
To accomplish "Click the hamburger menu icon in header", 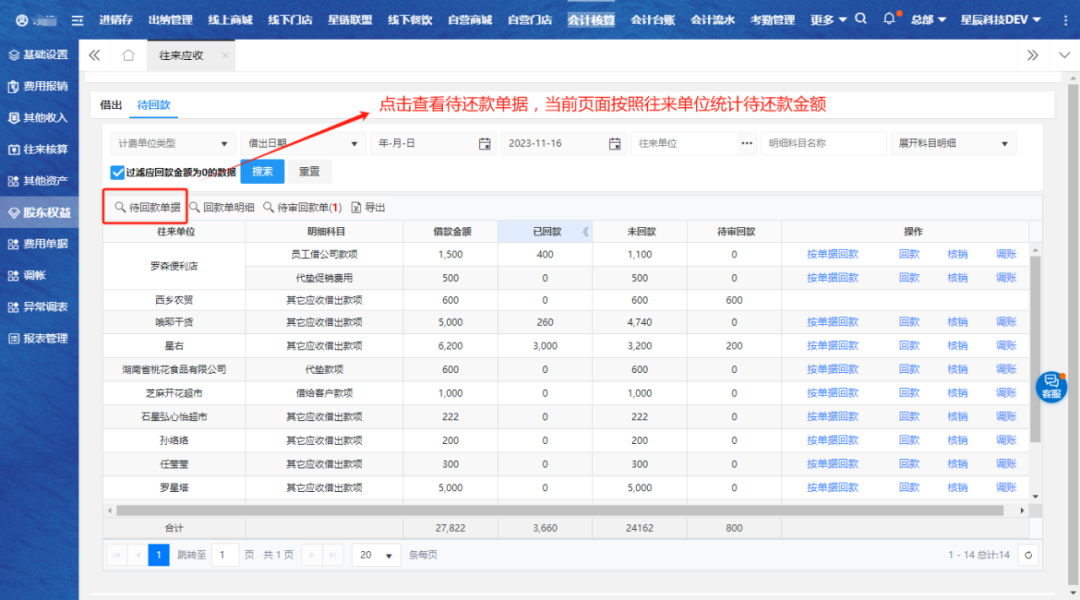I will (x=77, y=20).
